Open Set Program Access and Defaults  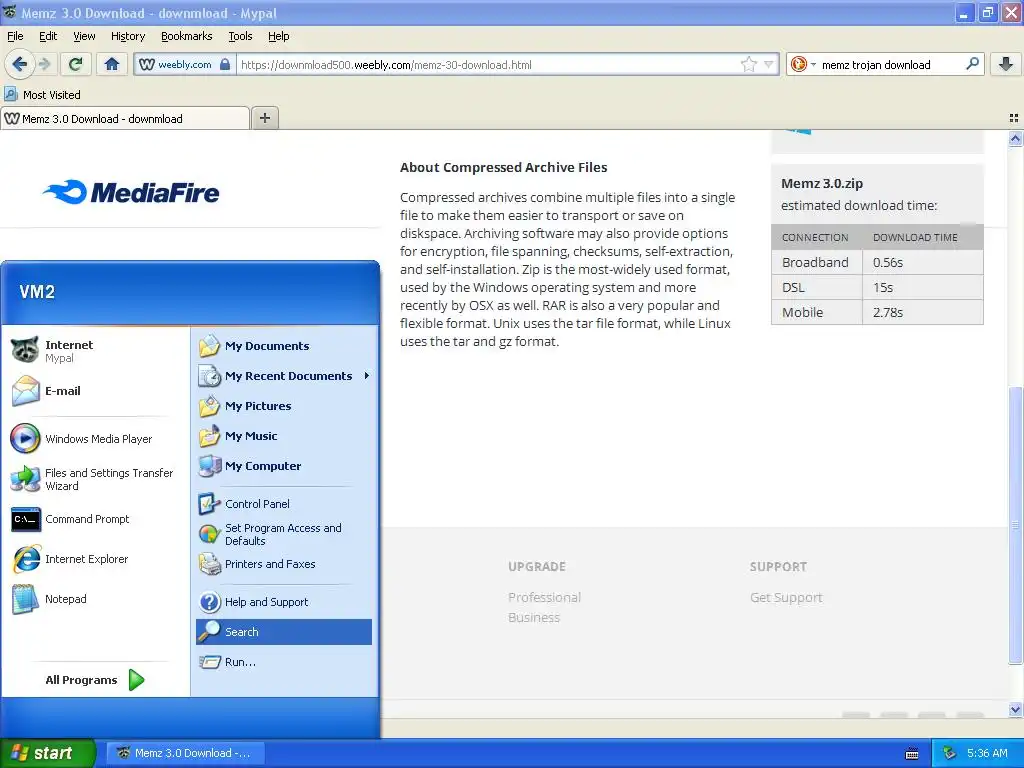tap(283, 534)
